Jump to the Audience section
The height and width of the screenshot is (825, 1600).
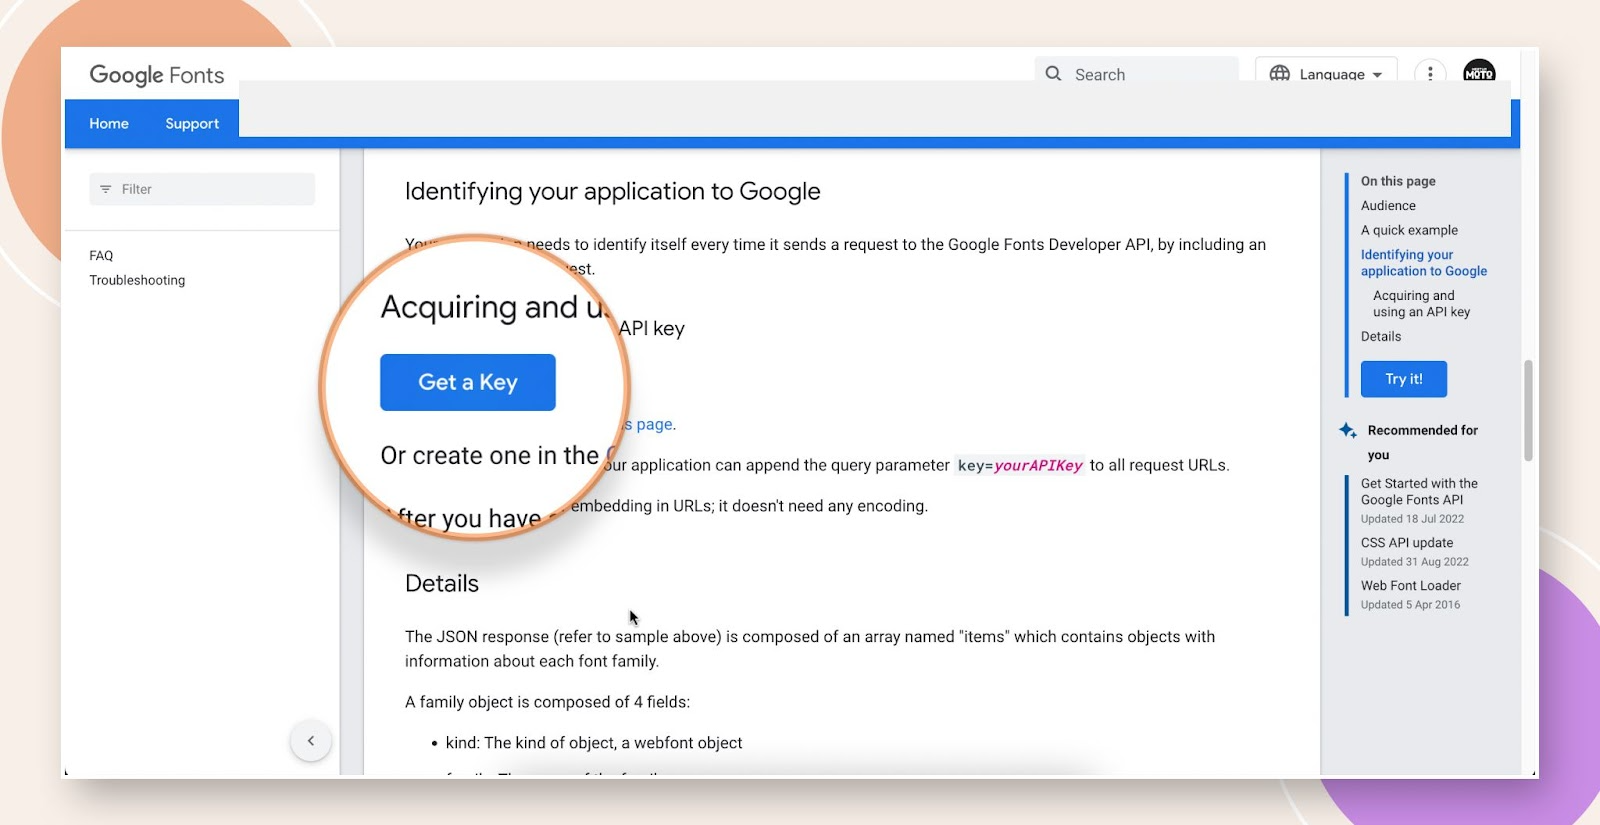point(1388,206)
